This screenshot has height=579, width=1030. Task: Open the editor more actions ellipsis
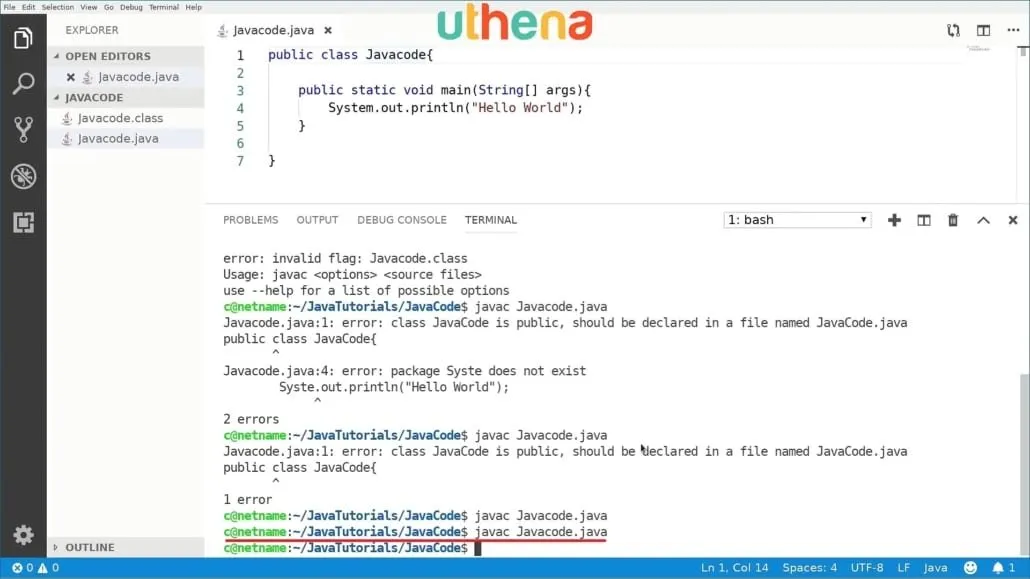click(x=1013, y=30)
